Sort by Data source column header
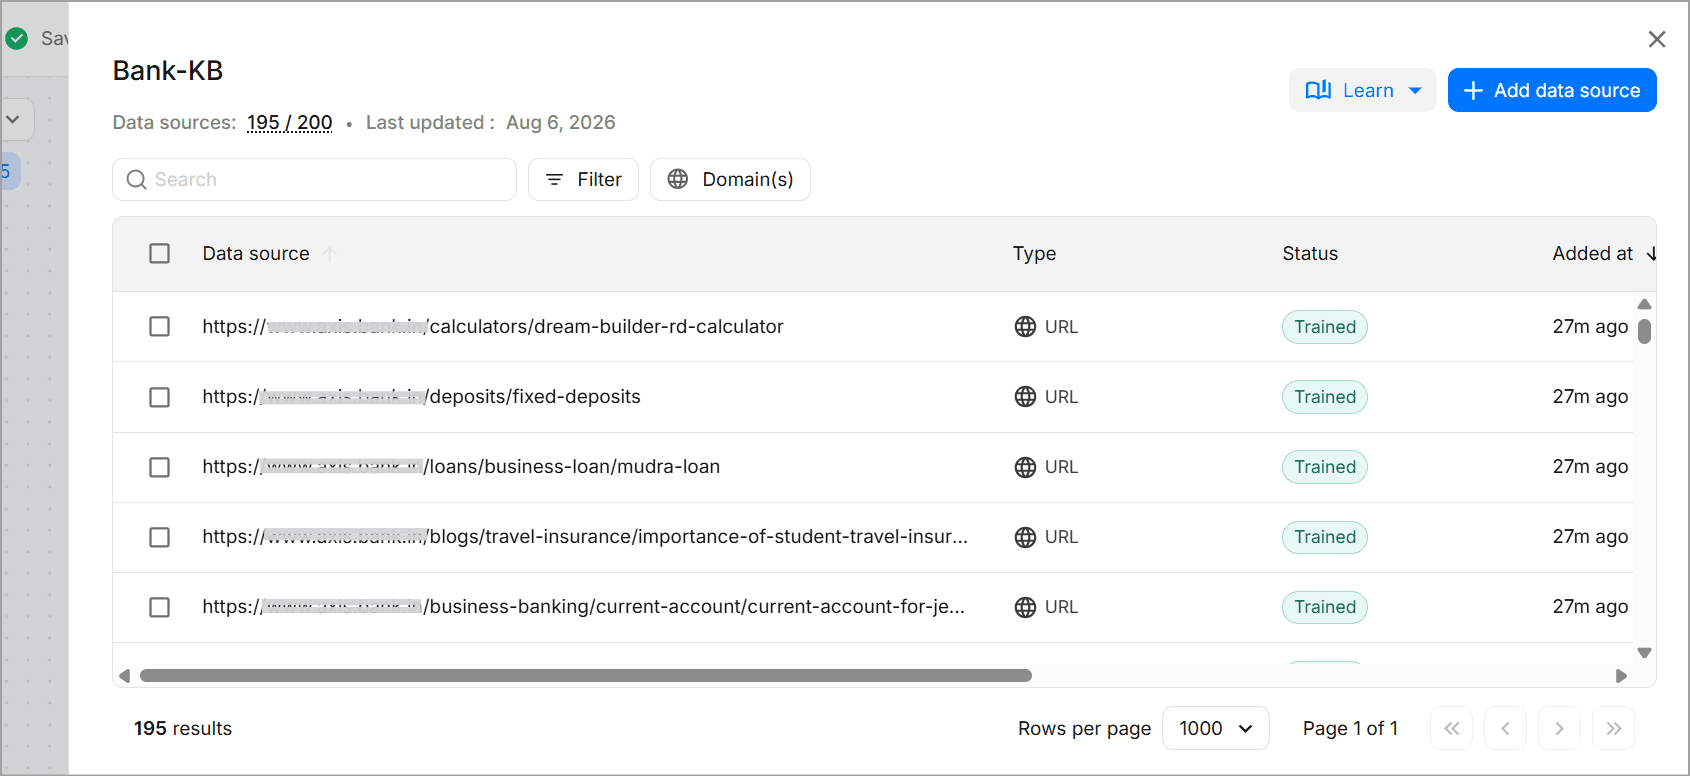The width and height of the screenshot is (1690, 776). click(x=256, y=254)
